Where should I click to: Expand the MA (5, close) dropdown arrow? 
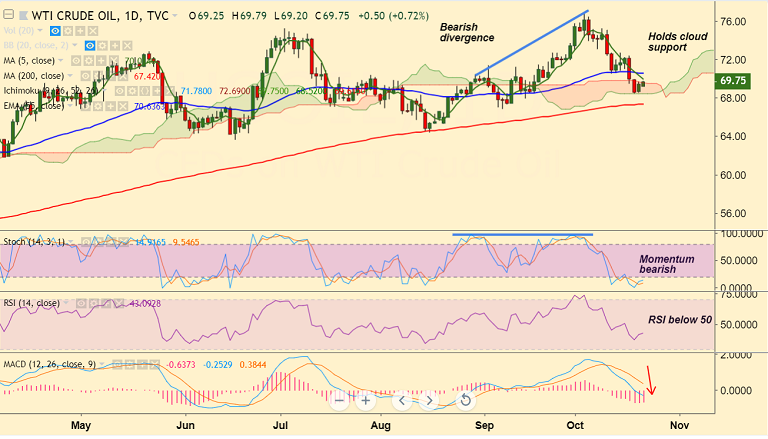(x=61, y=60)
